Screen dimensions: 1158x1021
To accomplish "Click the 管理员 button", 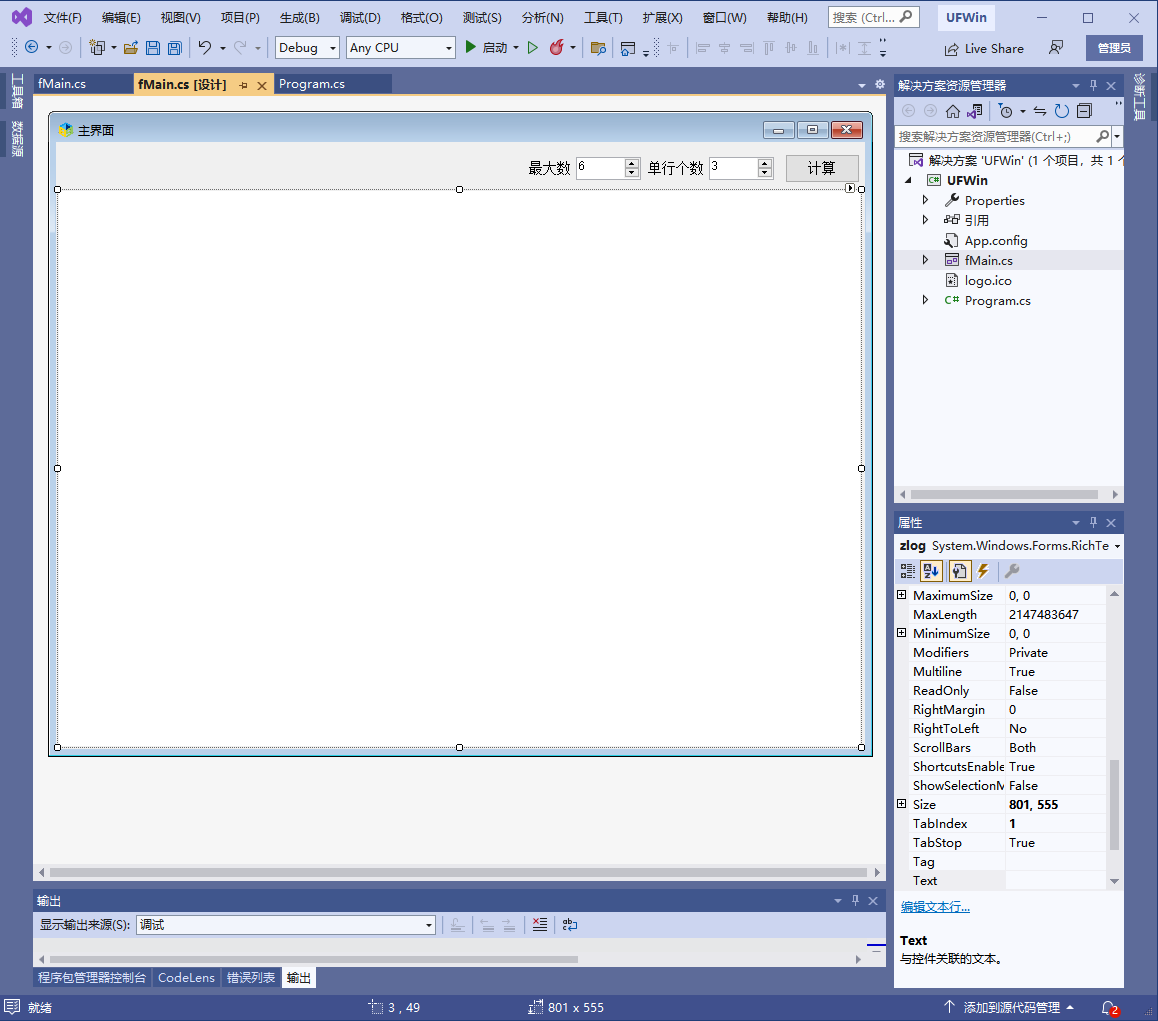I will coord(1114,48).
